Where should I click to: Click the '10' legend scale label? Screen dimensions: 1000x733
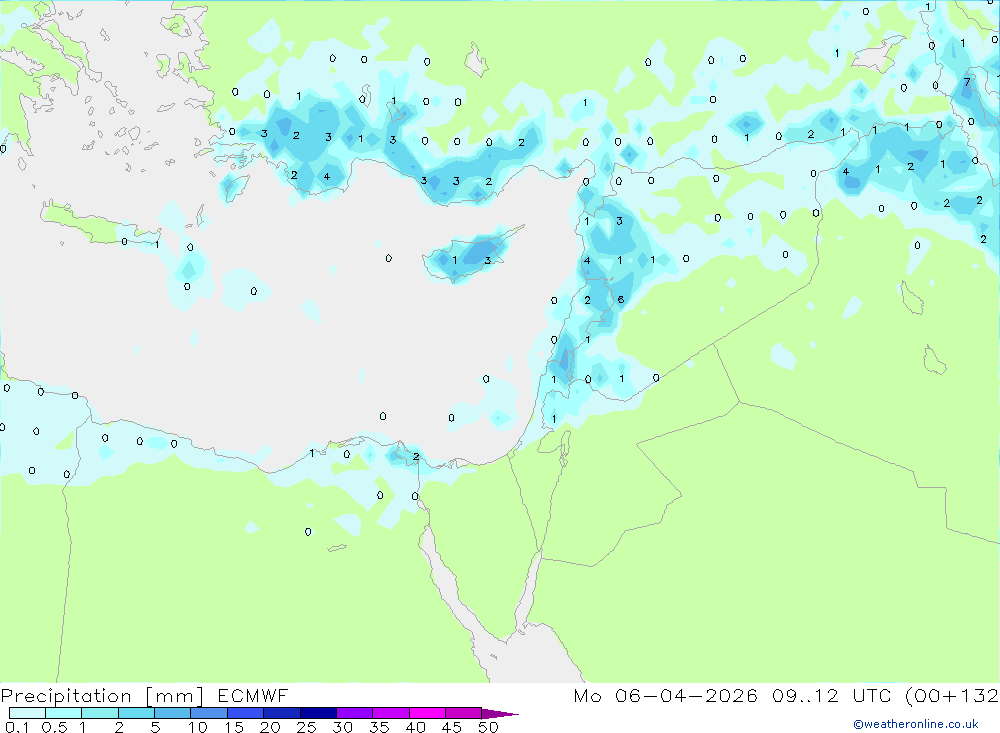tap(198, 727)
